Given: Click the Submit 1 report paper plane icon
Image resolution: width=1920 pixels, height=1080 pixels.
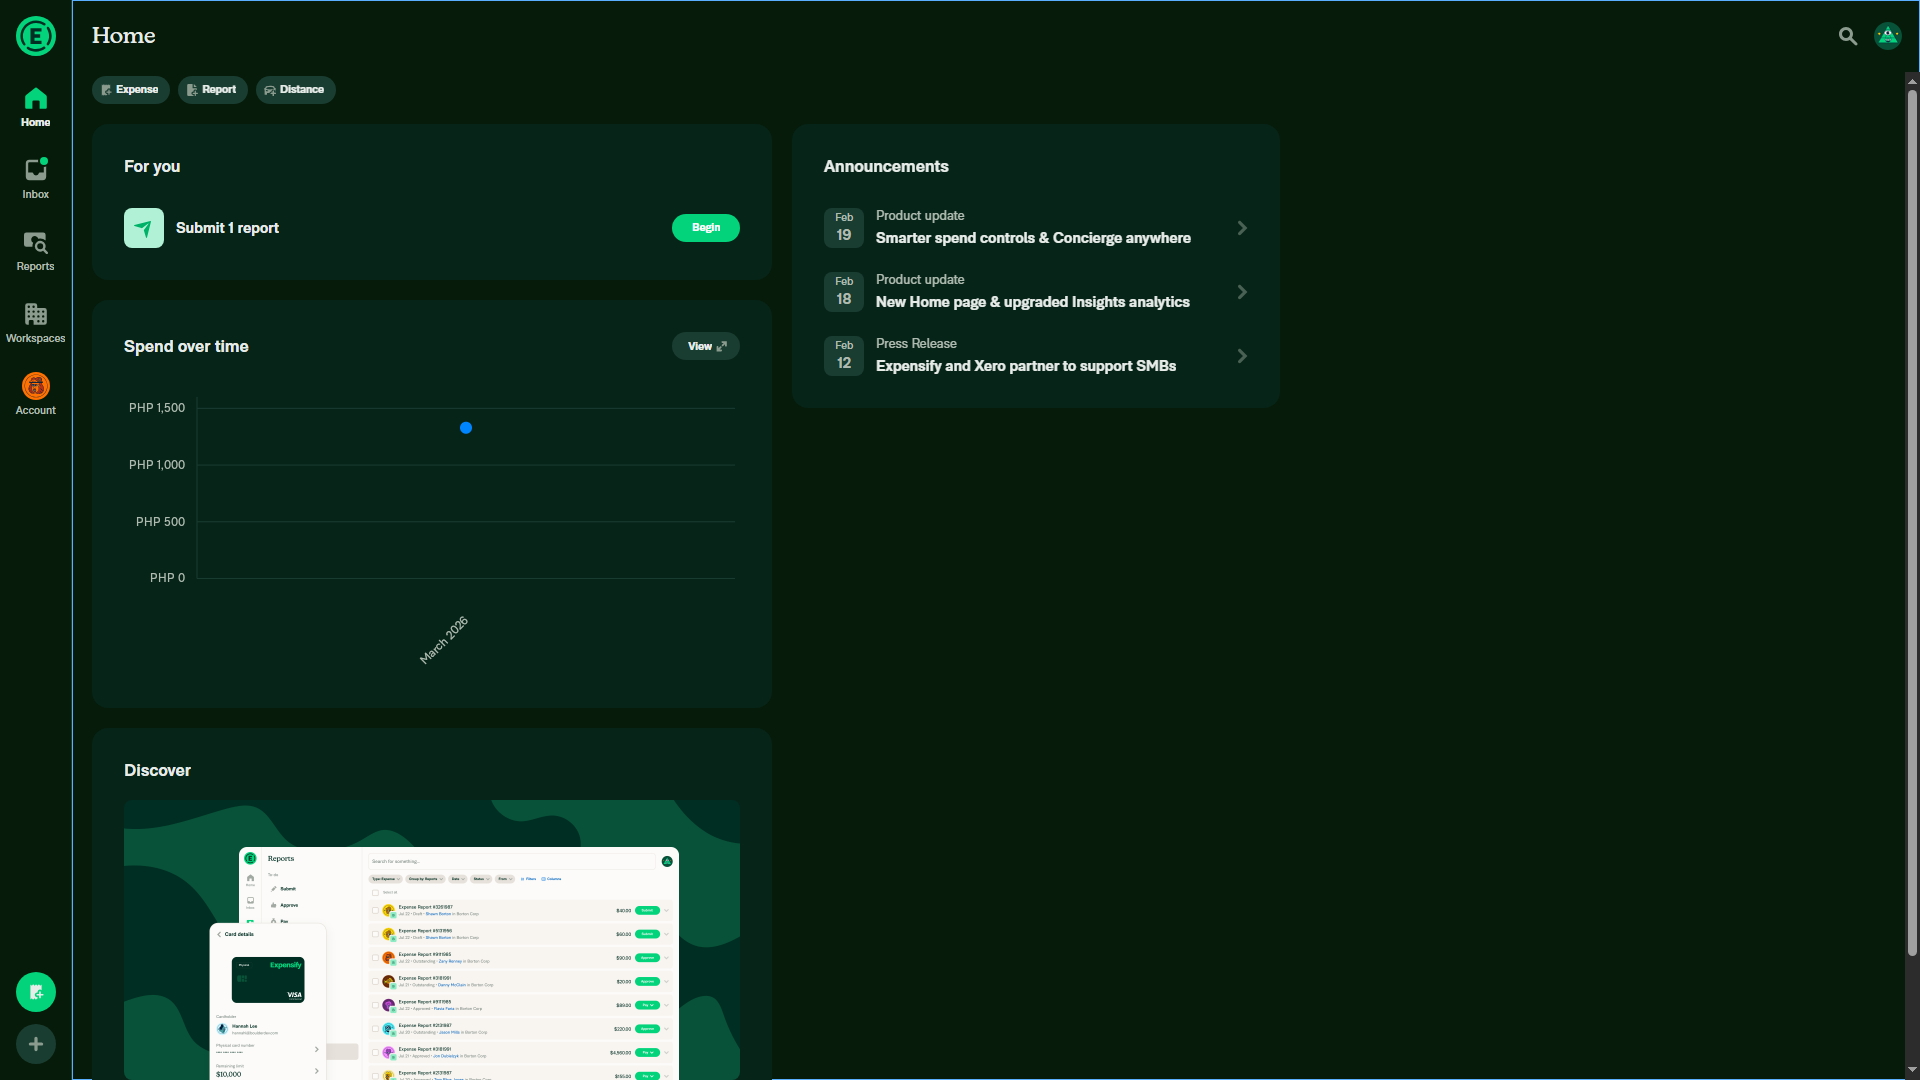Looking at the screenshot, I should pyautogui.click(x=144, y=228).
